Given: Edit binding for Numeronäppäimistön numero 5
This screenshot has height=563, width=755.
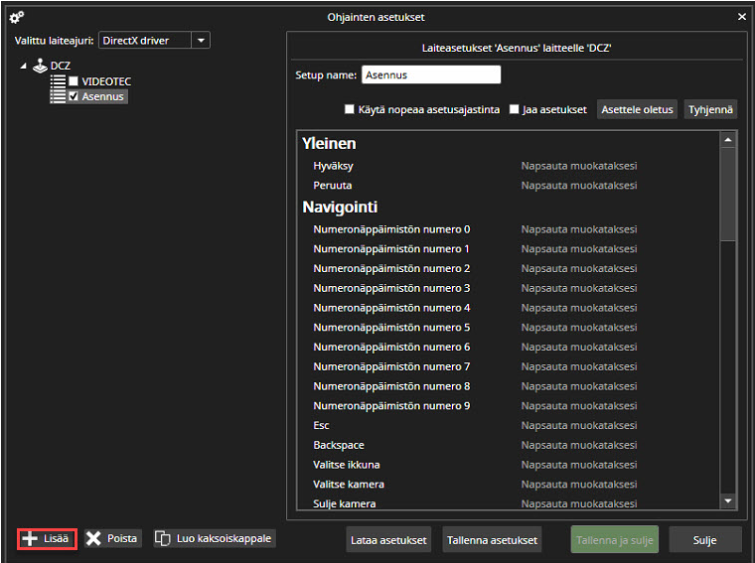Looking at the screenshot, I should point(579,327).
